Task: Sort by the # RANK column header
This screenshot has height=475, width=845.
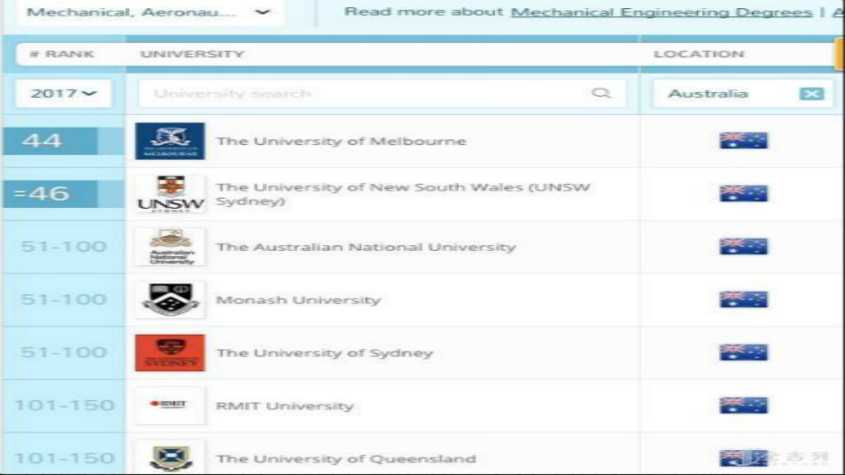Action: [61, 54]
